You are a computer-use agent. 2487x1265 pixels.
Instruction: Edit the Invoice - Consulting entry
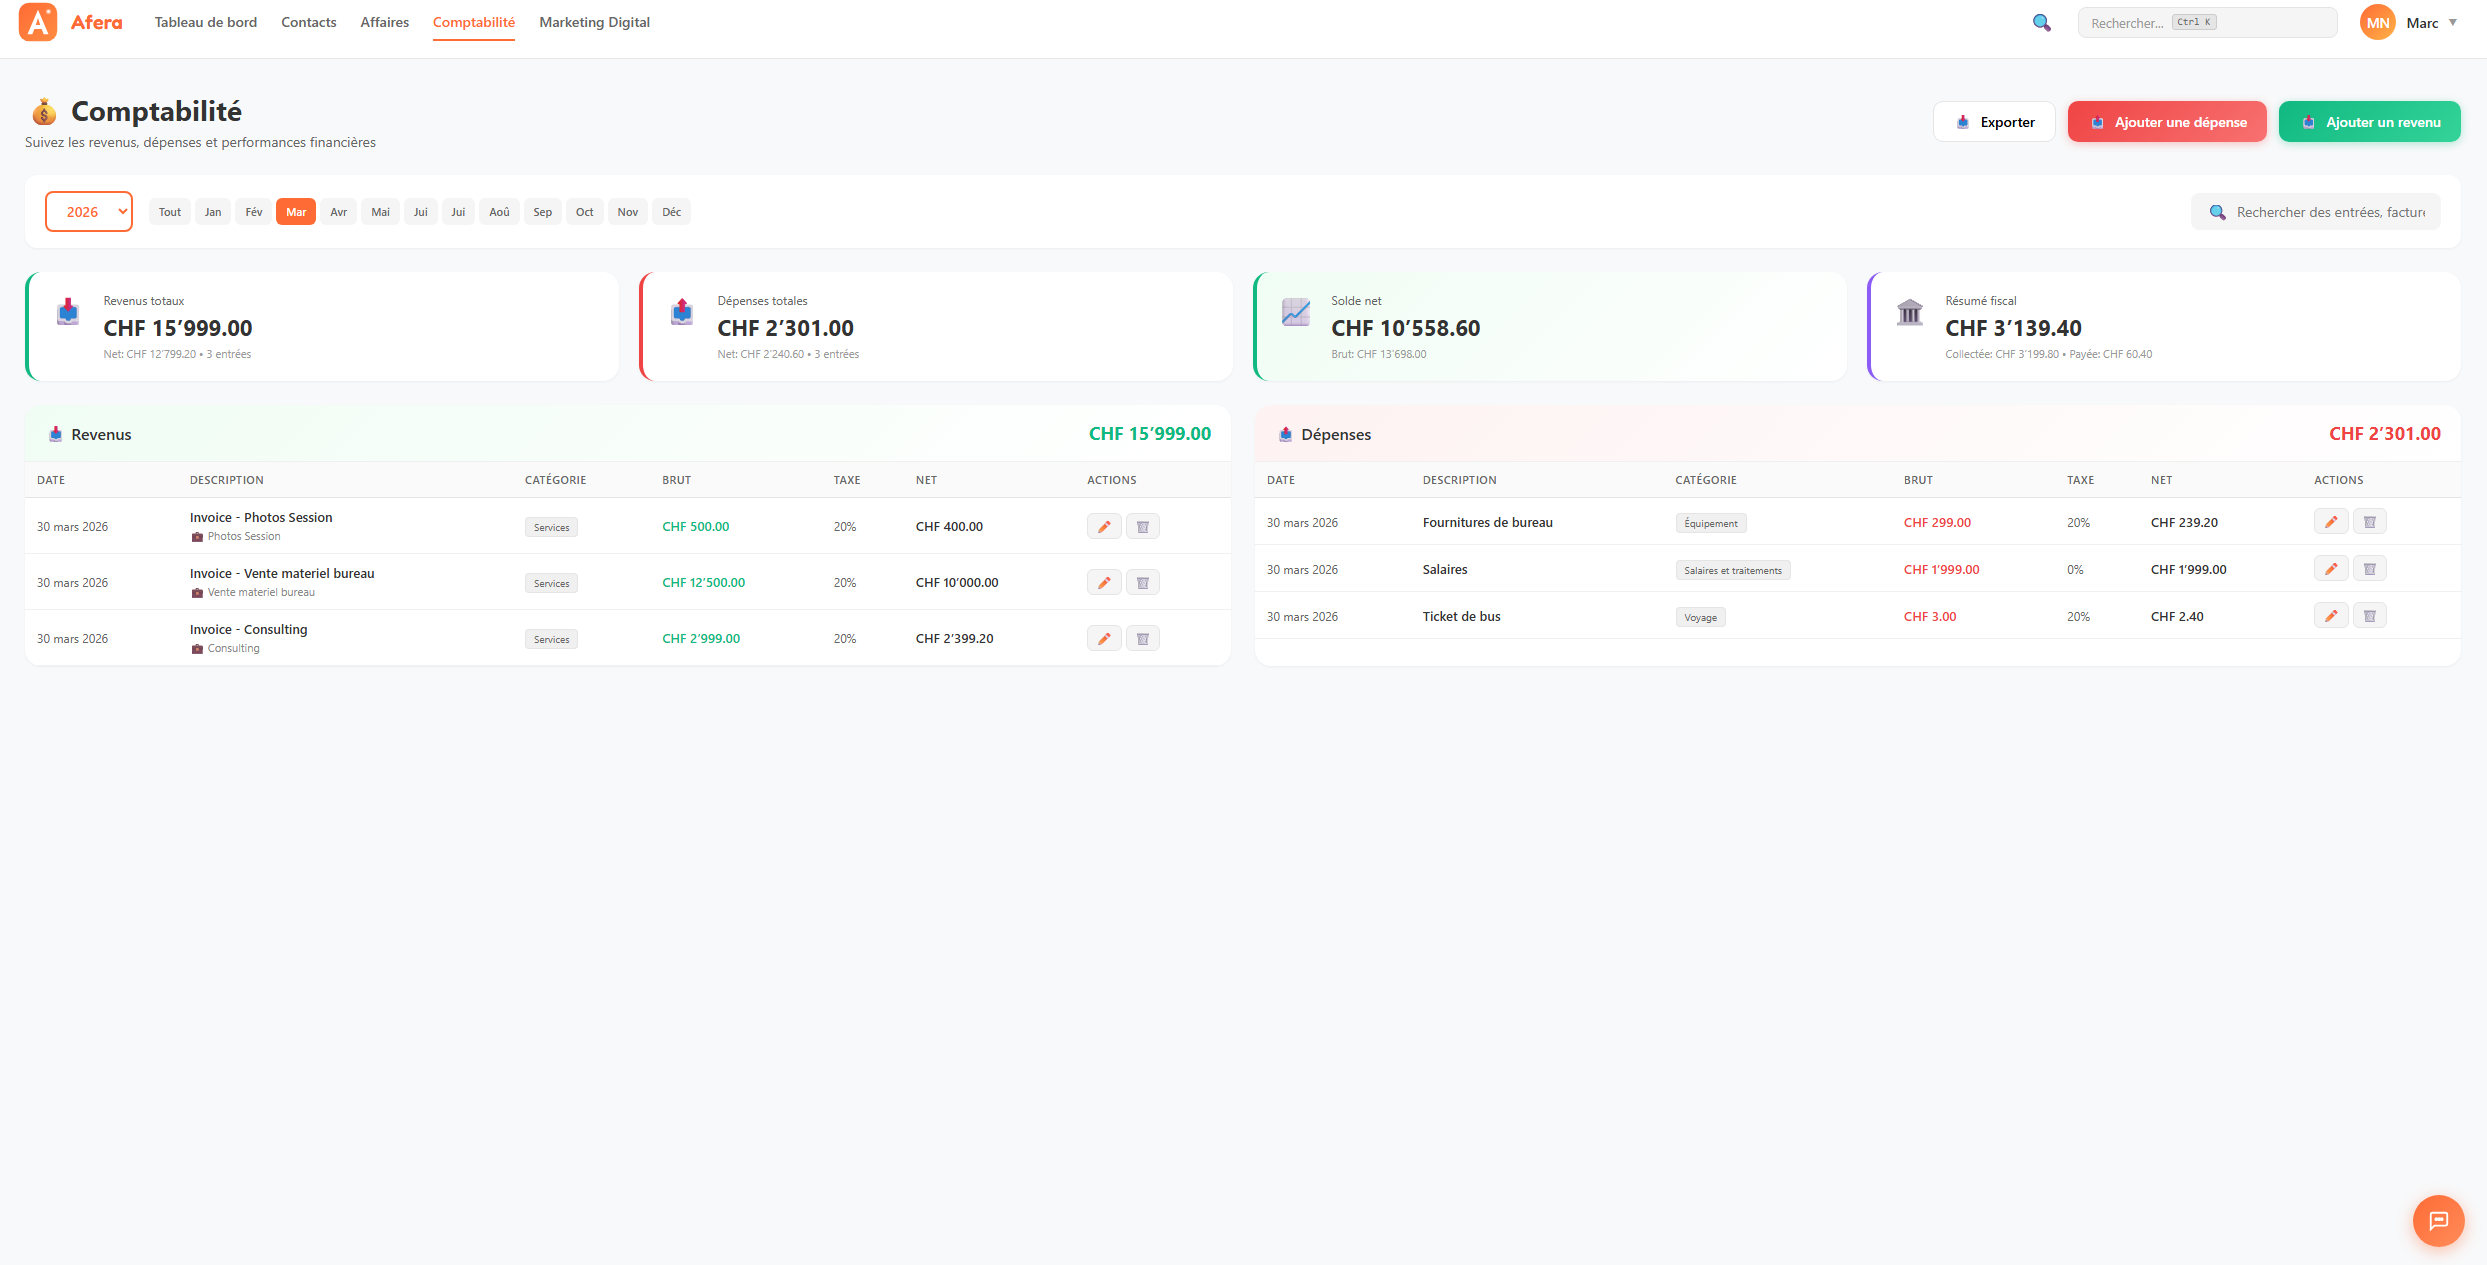pyautogui.click(x=1103, y=639)
